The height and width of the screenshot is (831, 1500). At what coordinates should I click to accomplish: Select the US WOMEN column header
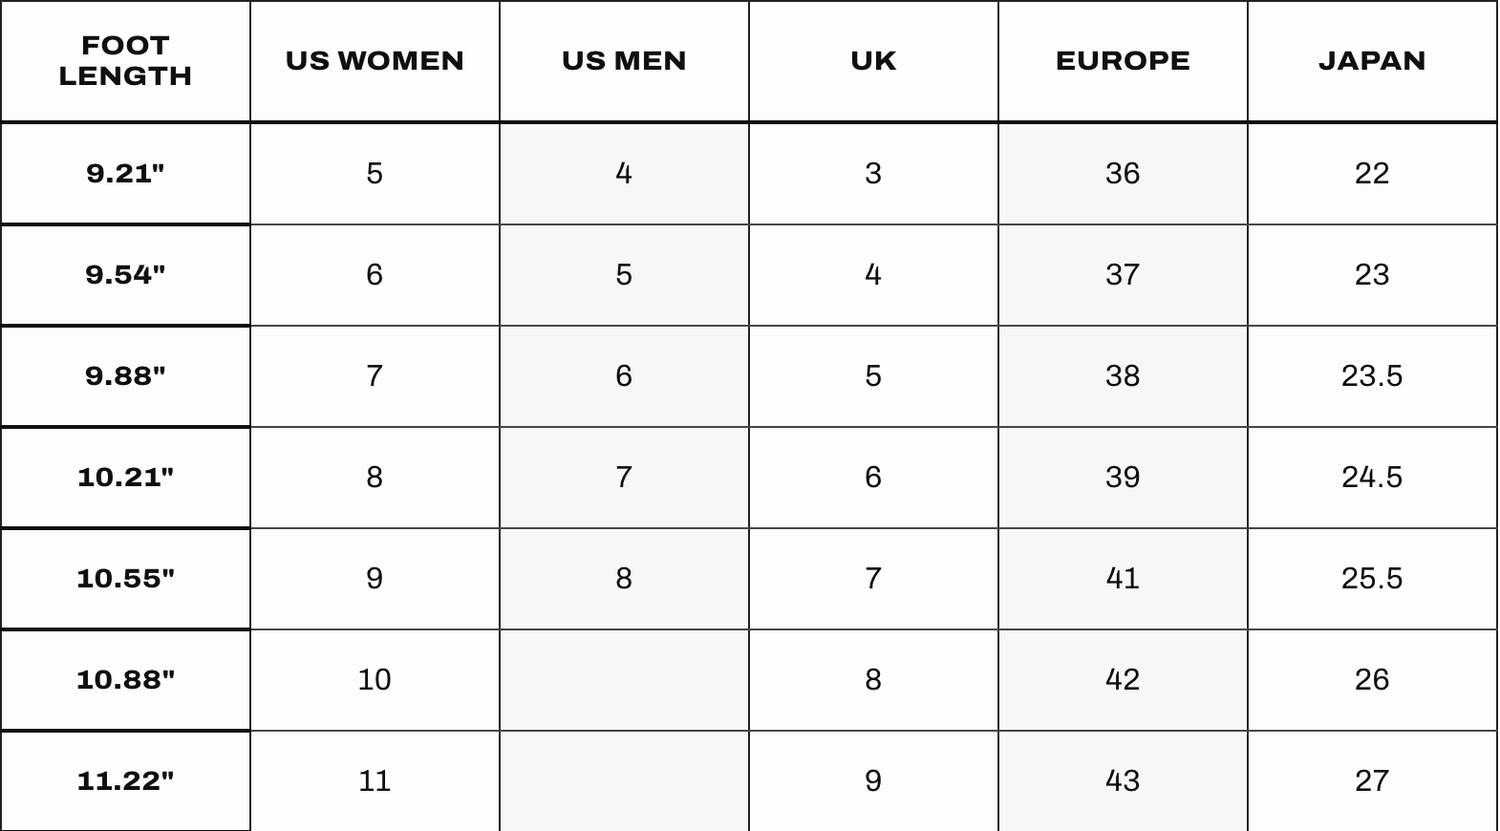[x=375, y=61]
